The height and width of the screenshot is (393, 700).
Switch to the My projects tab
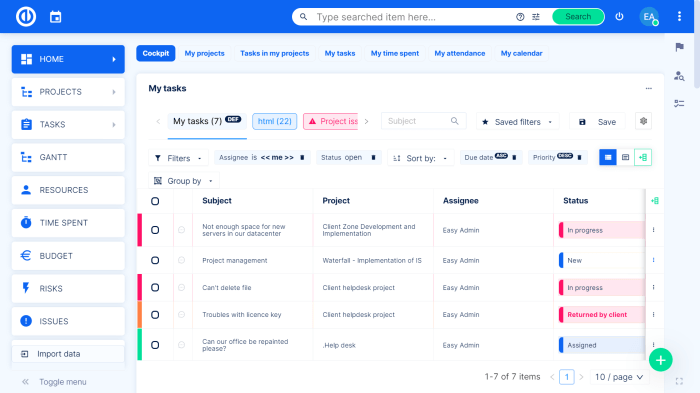coord(204,53)
